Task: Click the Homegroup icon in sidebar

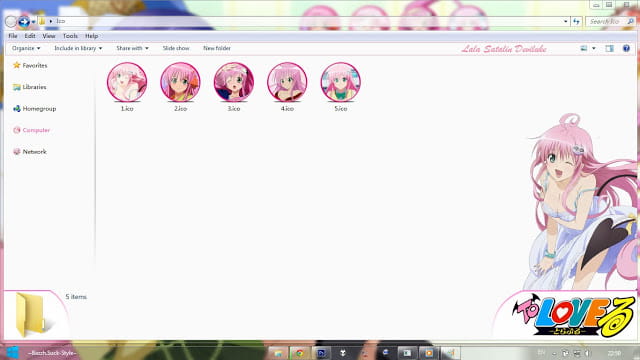Action: click(16, 109)
